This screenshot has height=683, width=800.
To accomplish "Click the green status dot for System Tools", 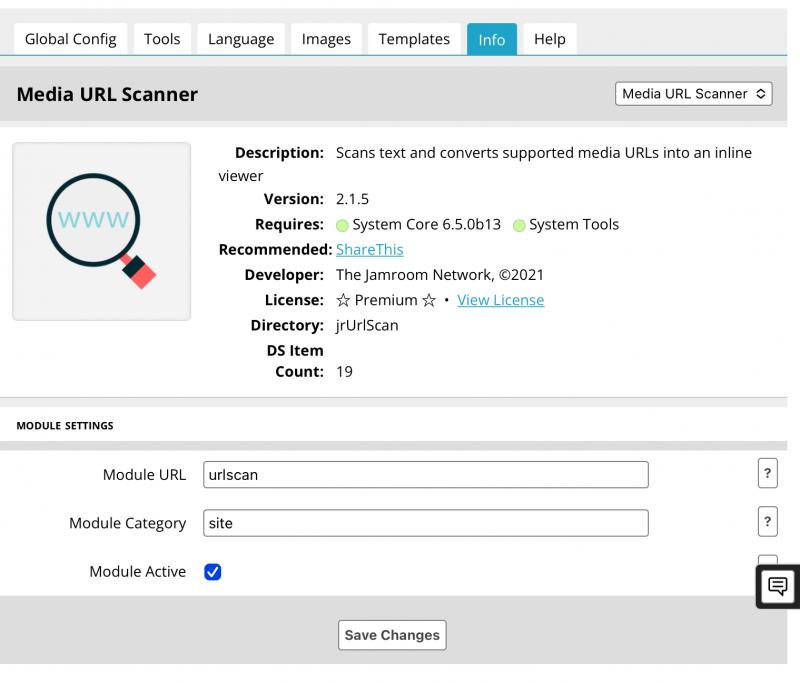I will click(x=519, y=225).
